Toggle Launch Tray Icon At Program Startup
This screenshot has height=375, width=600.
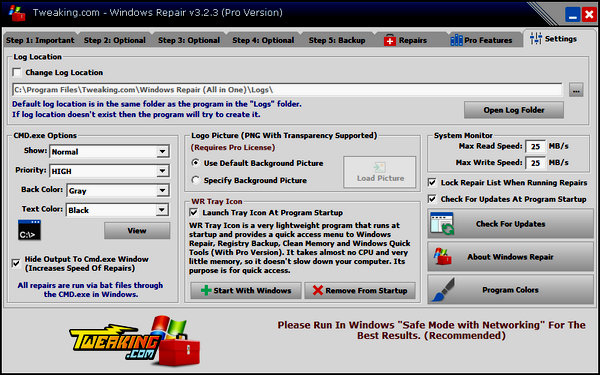point(194,213)
